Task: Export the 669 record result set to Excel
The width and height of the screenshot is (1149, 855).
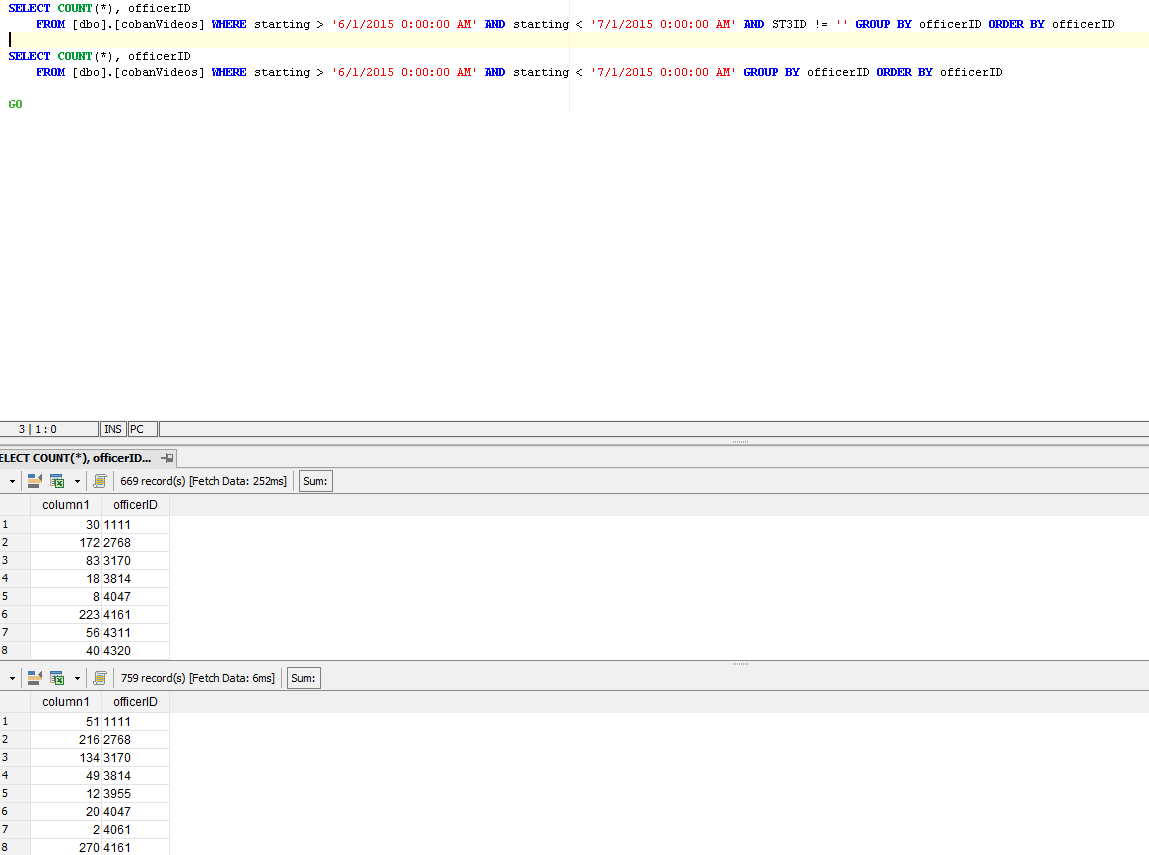Action: (x=56, y=480)
